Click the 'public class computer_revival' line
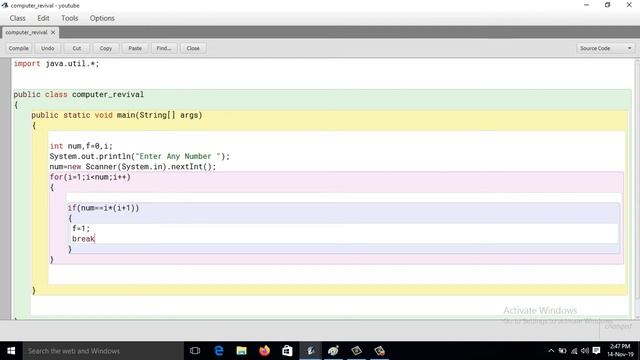 click(79, 94)
